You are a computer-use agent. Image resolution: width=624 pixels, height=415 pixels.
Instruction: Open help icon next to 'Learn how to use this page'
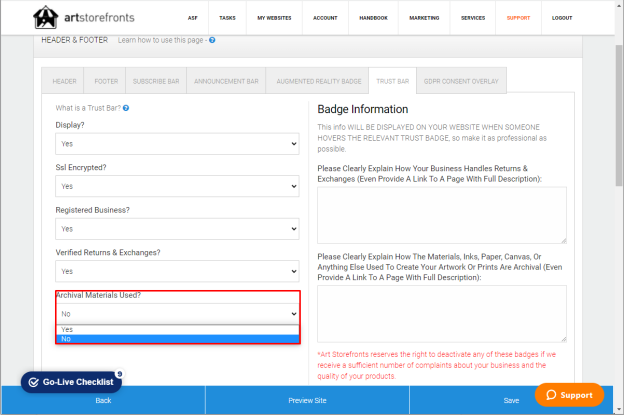pyautogui.click(x=212, y=40)
